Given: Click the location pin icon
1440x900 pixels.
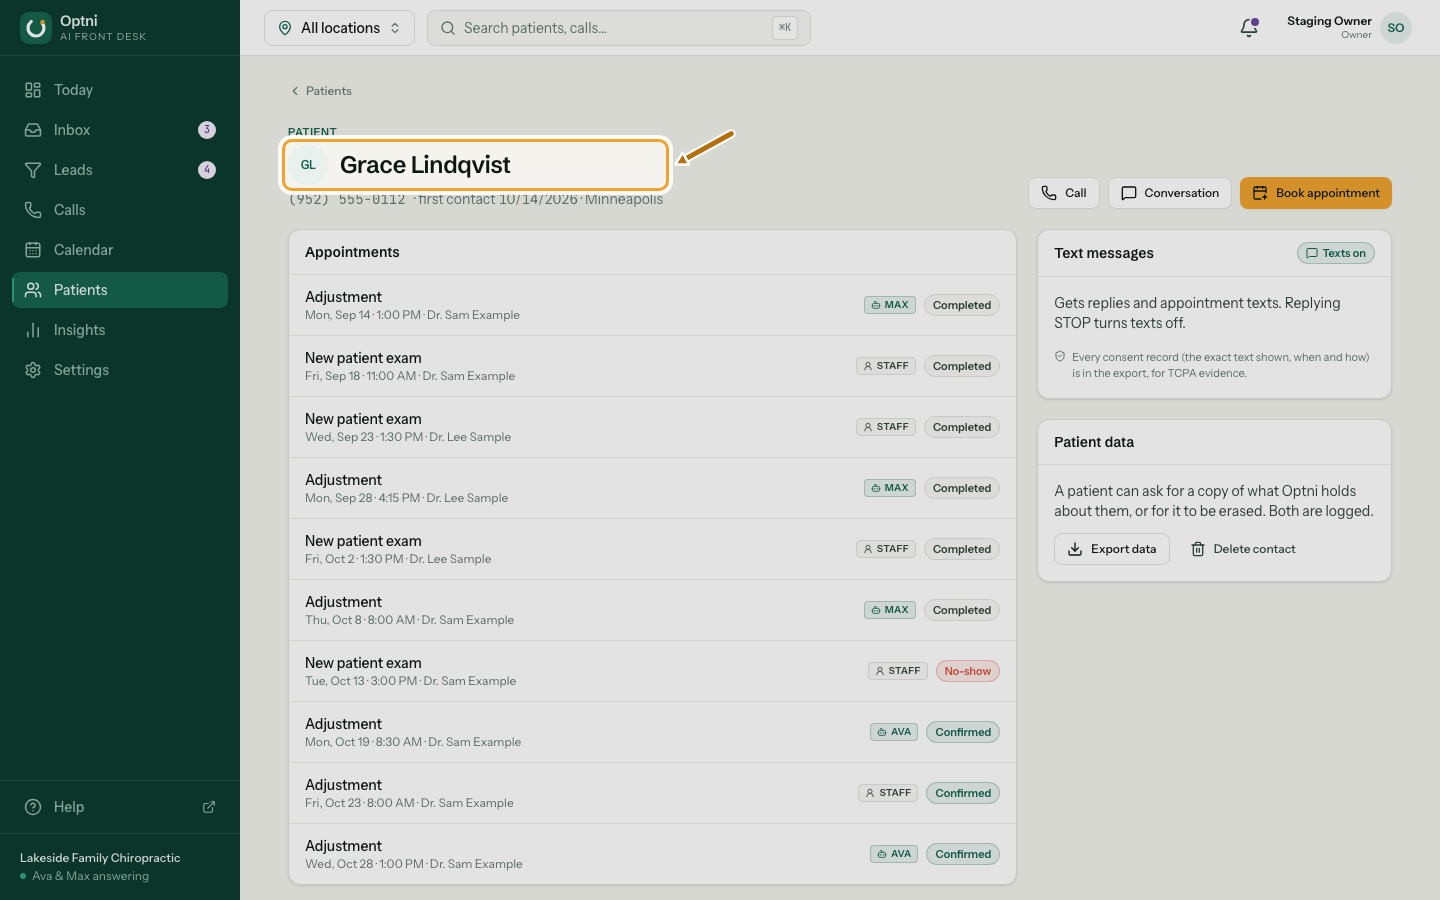Looking at the screenshot, I should [285, 28].
